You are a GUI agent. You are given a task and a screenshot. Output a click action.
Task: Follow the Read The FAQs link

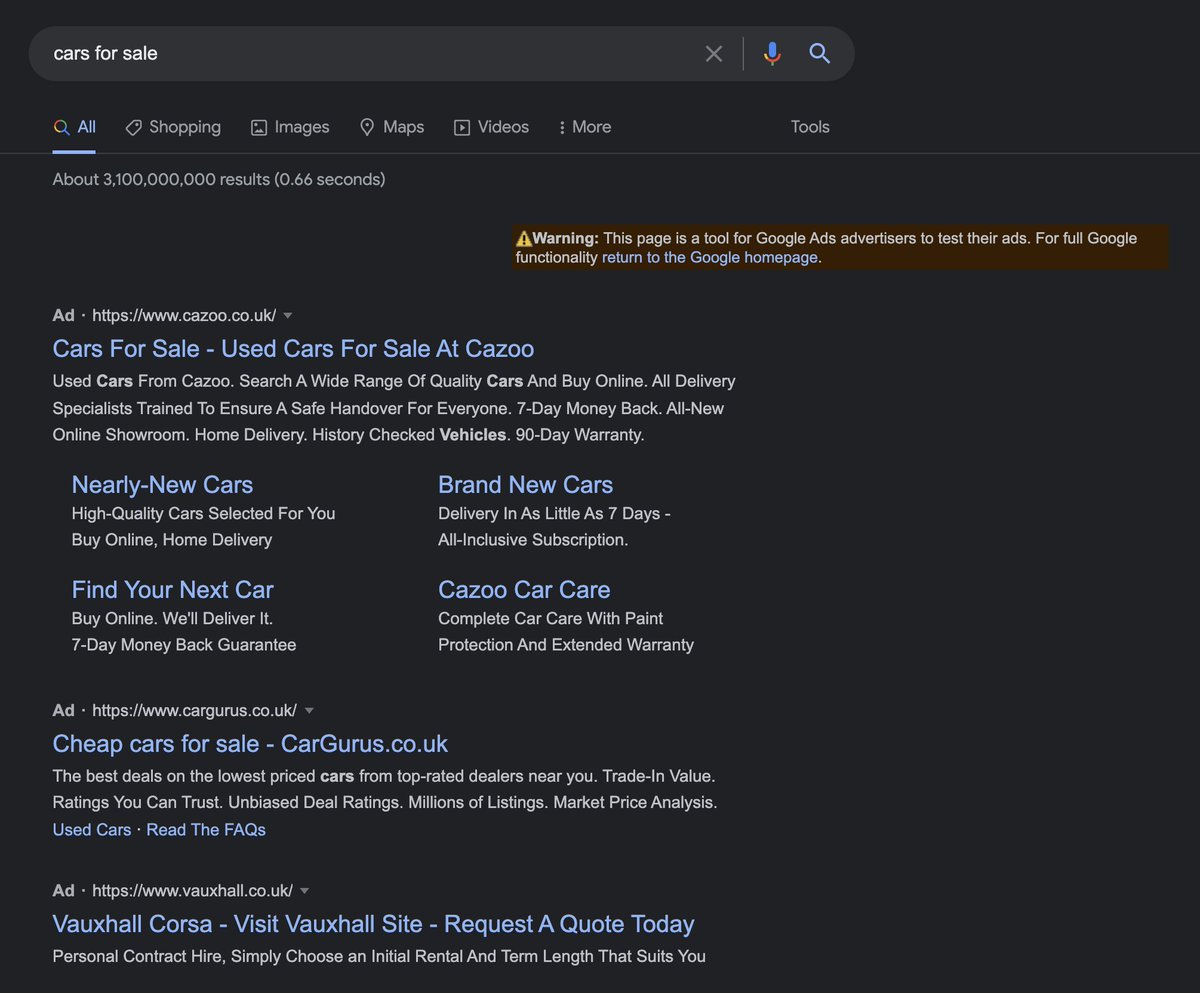click(206, 830)
